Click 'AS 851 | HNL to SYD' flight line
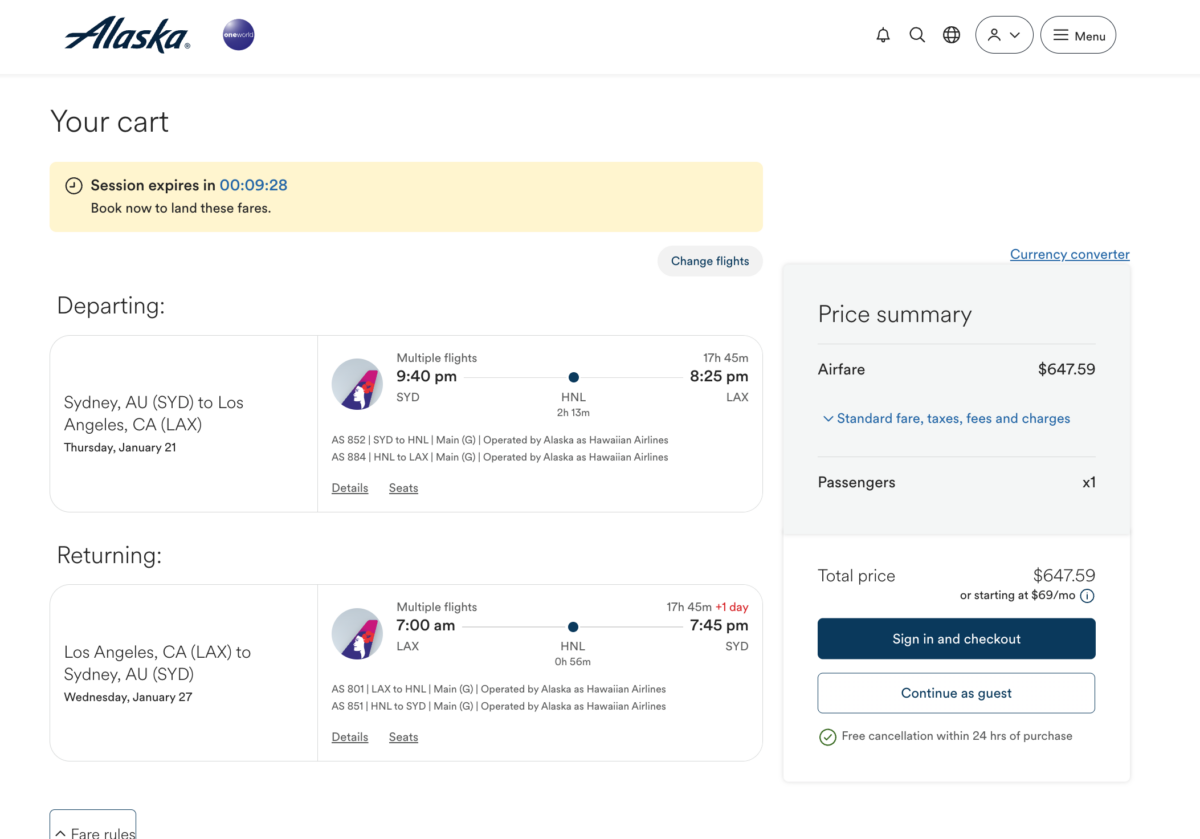Image resolution: width=1200 pixels, height=839 pixels. click(499, 706)
